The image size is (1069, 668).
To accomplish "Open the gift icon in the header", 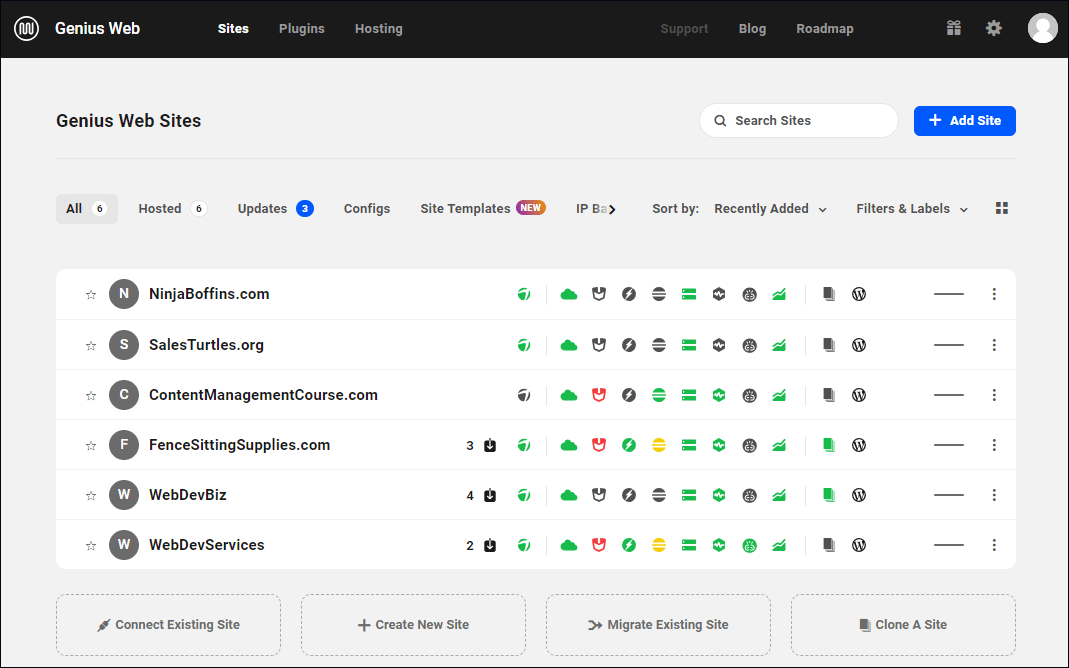I will point(954,28).
